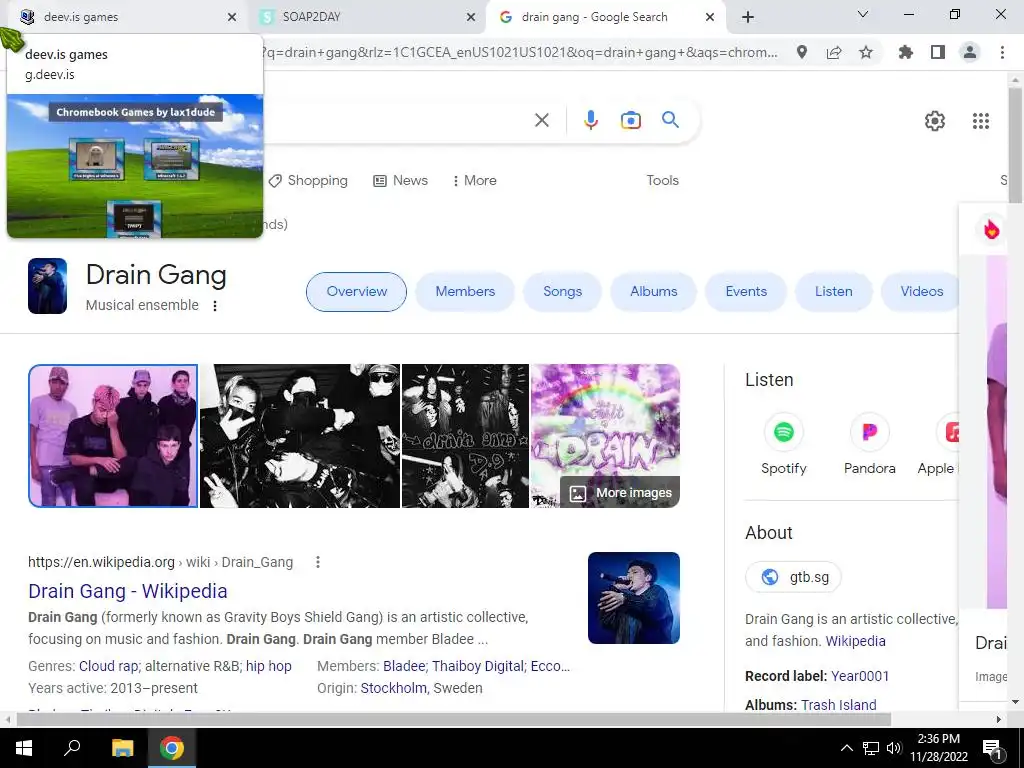Open the black and white masked group image
Viewport: 1024px width, 768px height.
pos(300,436)
